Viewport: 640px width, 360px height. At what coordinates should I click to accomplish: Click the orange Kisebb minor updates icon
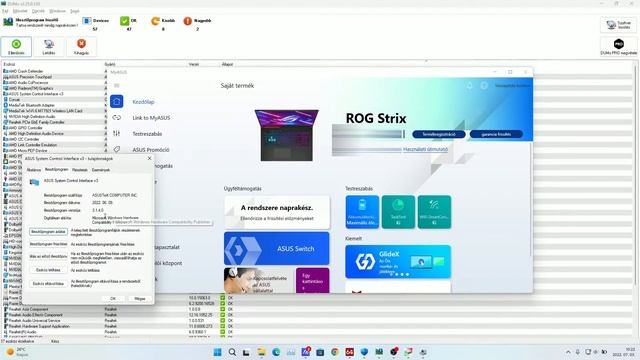156,21
